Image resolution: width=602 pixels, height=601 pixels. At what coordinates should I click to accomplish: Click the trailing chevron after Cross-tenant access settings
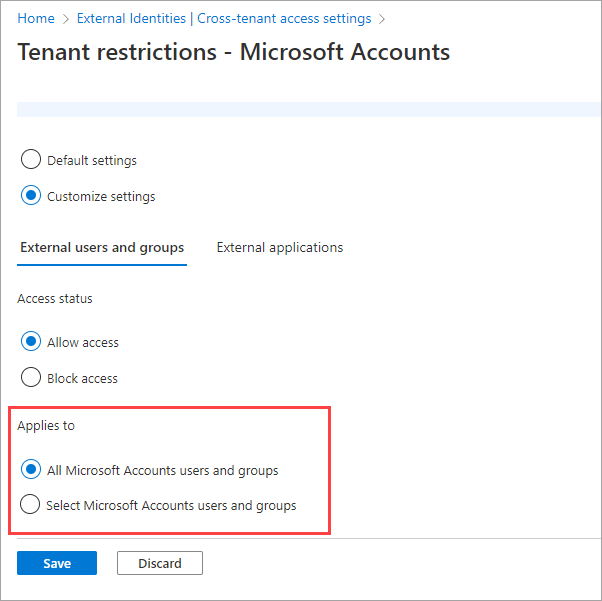381,18
